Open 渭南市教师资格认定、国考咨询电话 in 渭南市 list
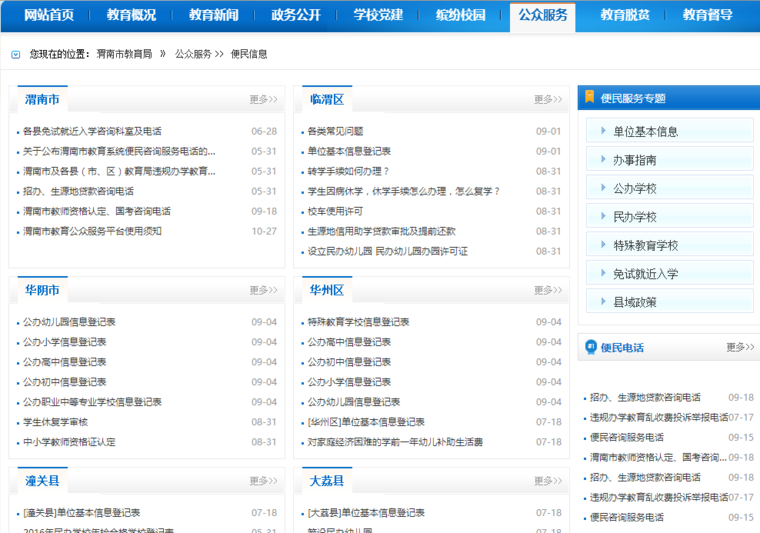The image size is (760, 533). click(x=97, y=211)
